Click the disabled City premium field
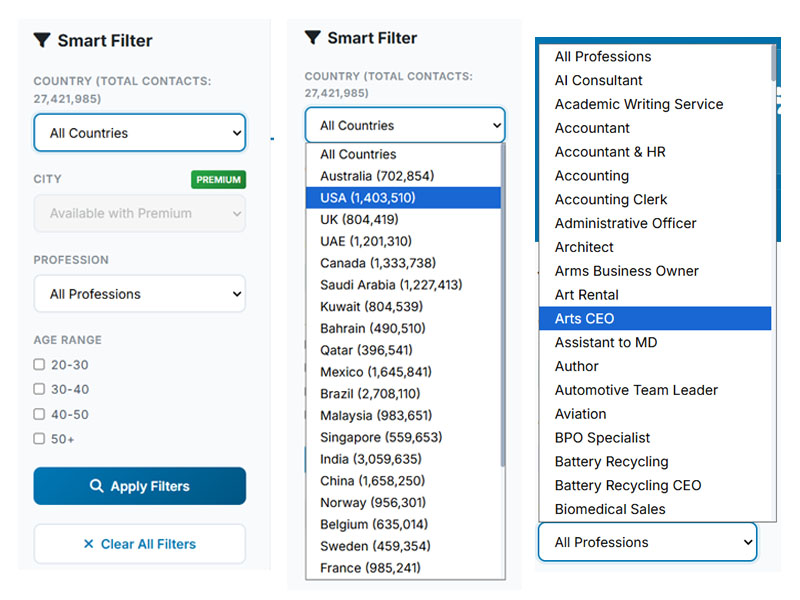The height and width of the screenshot is (600, 800). click(x=139, y=213)
